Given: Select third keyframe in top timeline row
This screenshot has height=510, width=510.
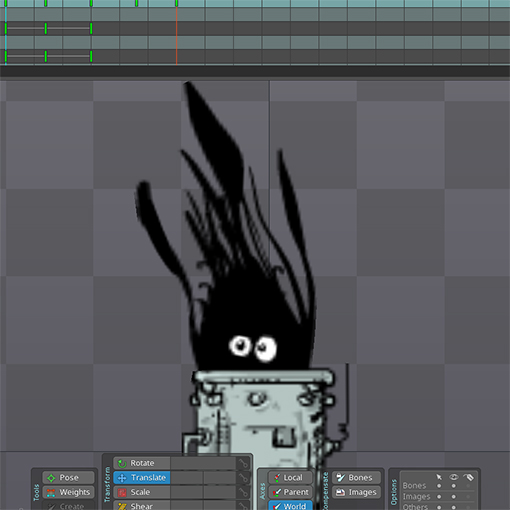Looking at the screenshot, I should point(91,3).
